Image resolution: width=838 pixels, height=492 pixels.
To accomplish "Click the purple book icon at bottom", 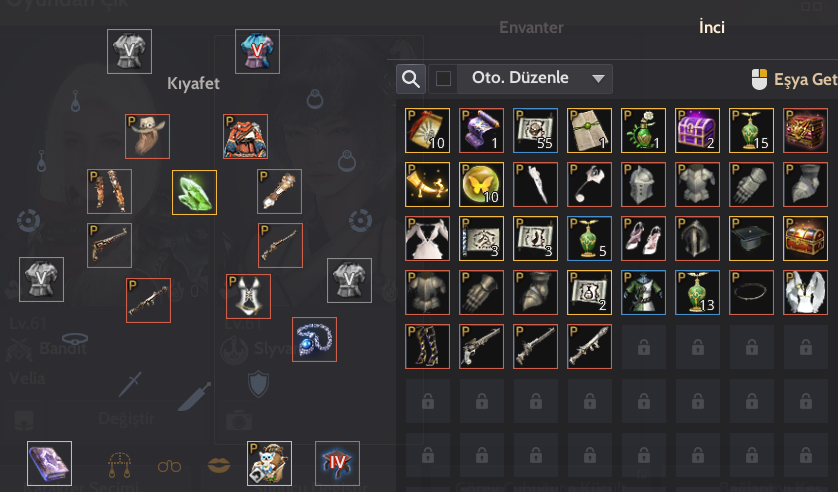I will [49, 463].
